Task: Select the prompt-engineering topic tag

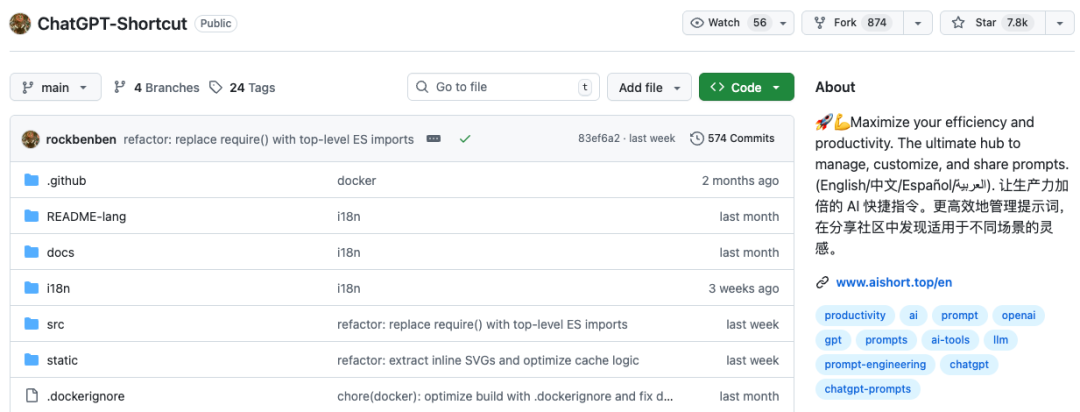Action: 875,365
